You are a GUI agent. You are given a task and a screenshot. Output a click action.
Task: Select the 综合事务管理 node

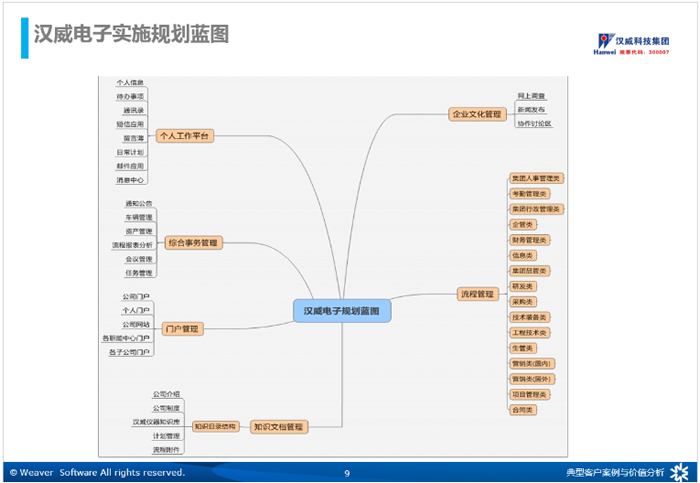[x=193, y=243]
